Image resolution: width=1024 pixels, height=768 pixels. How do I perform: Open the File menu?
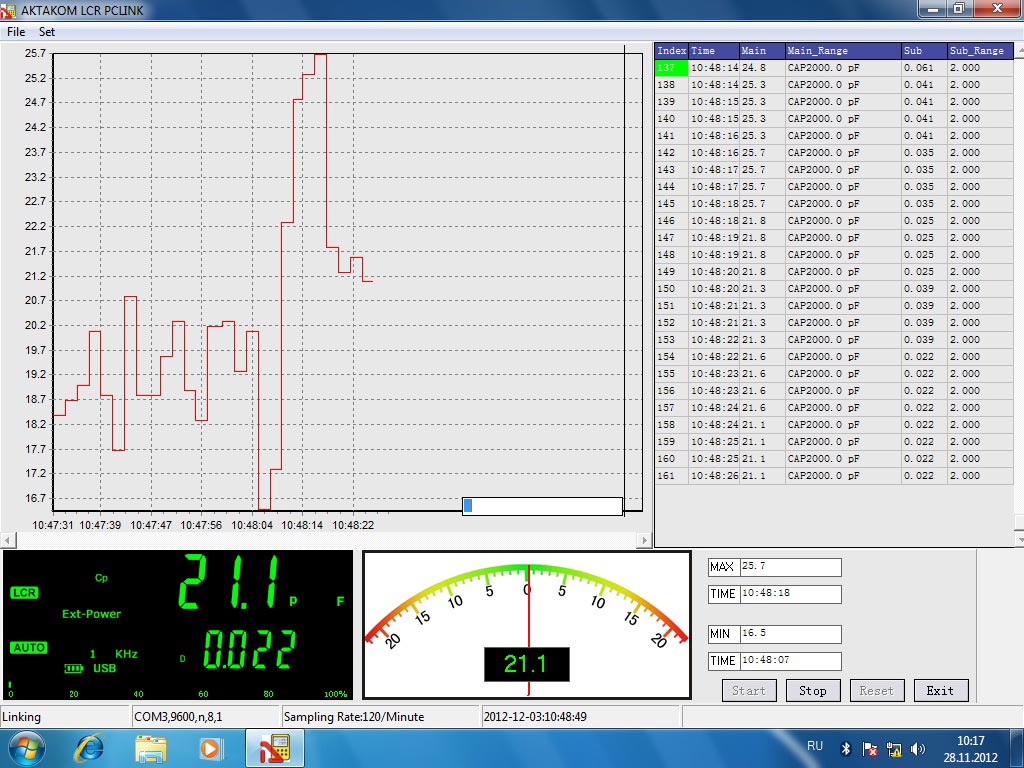16,31
